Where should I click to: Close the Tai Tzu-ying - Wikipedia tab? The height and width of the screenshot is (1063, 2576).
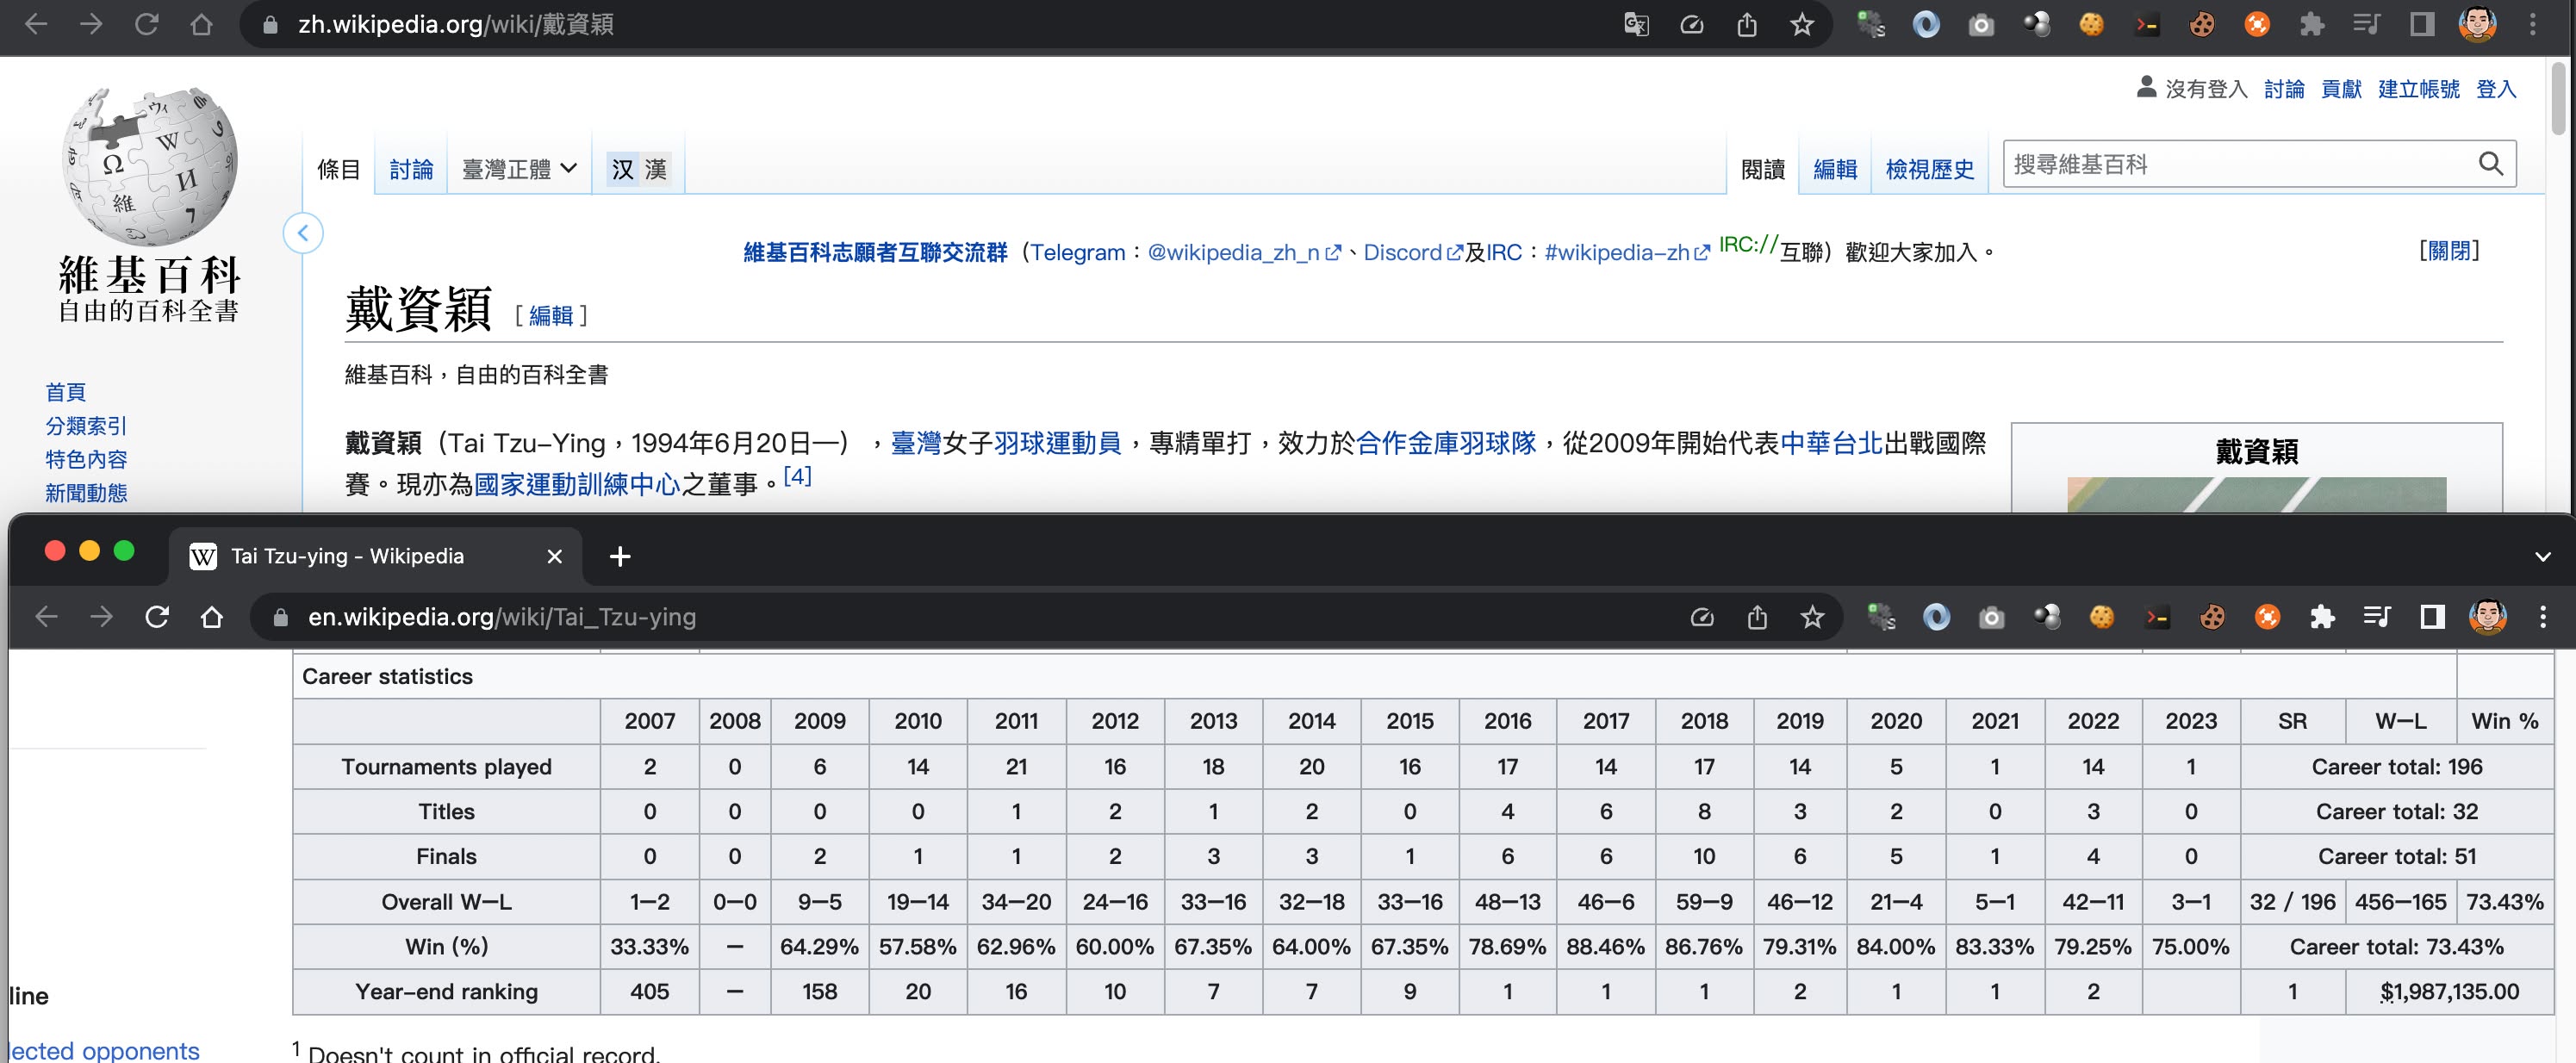tap(554, 556)
